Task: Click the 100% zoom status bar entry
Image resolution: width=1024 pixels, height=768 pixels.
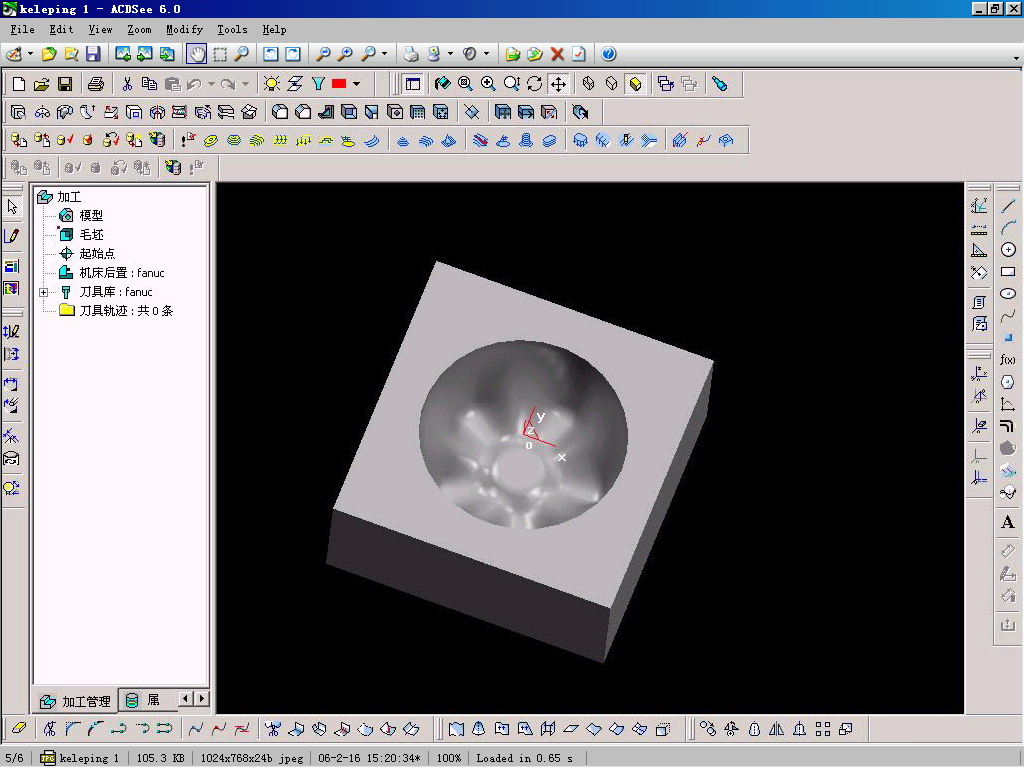Action: [449, 758]
